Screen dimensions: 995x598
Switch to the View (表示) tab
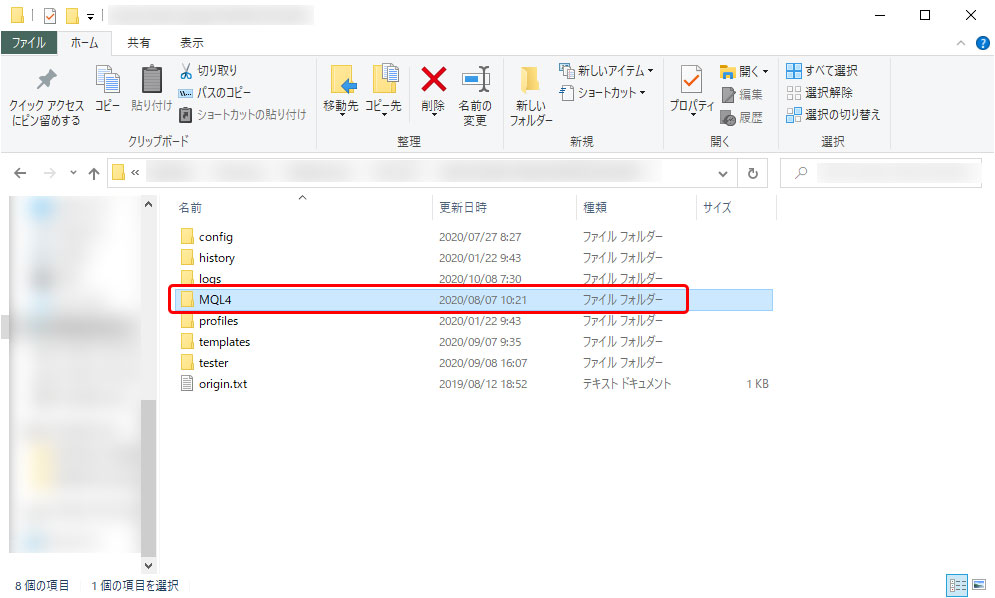(192, 43)
